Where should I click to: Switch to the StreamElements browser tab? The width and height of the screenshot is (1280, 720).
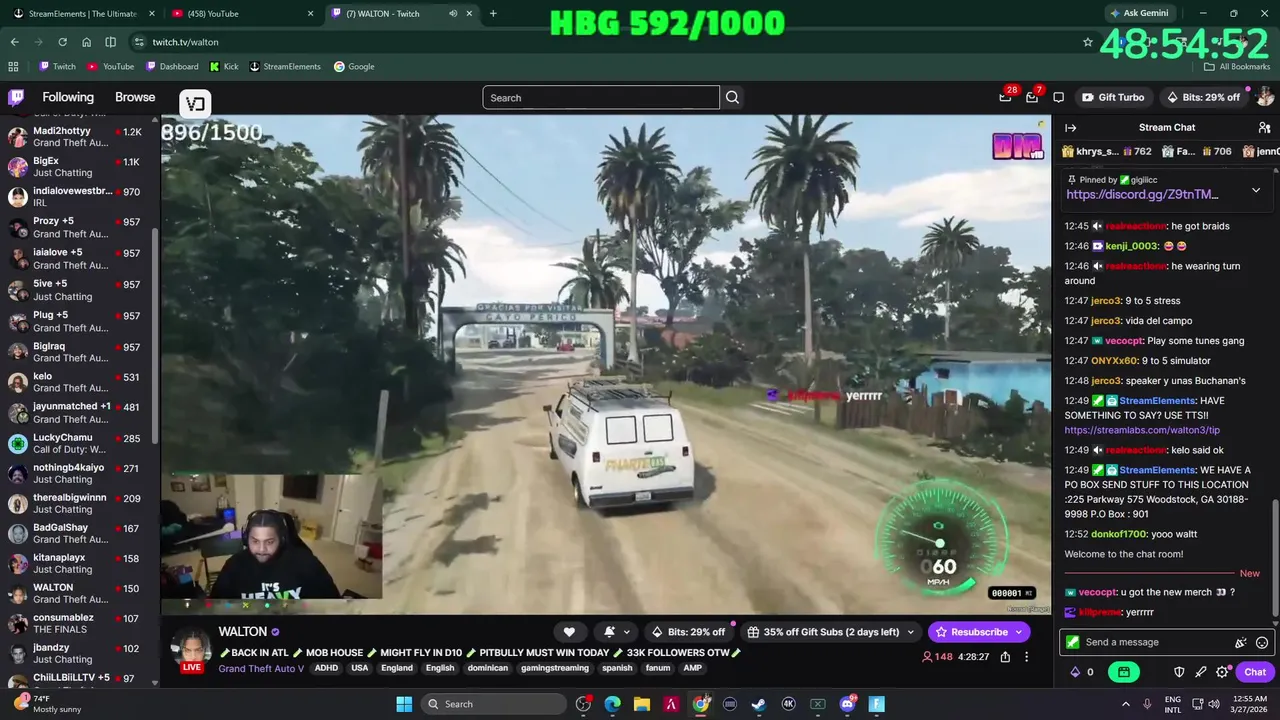coord(83,14)
